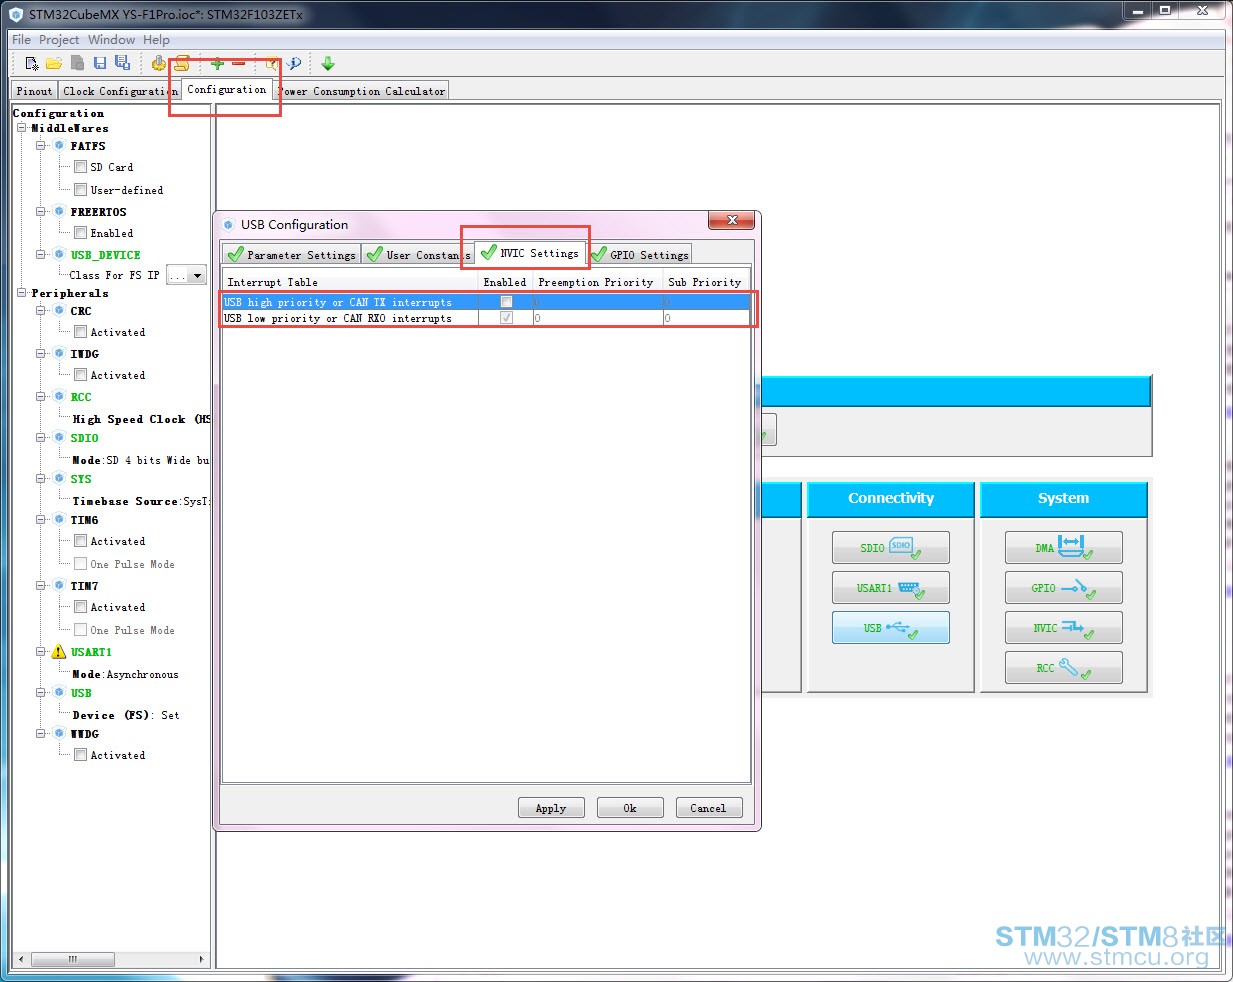Click the Cancel button in USB Configuration

pos(709,808)
